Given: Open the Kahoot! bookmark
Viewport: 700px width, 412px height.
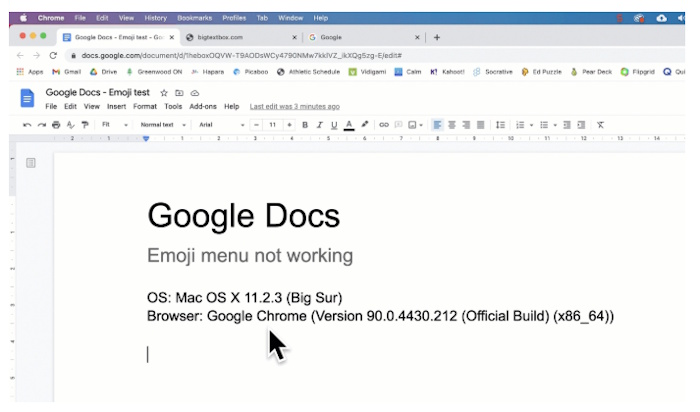Looking at the screenshot, I should click(447, 72).
